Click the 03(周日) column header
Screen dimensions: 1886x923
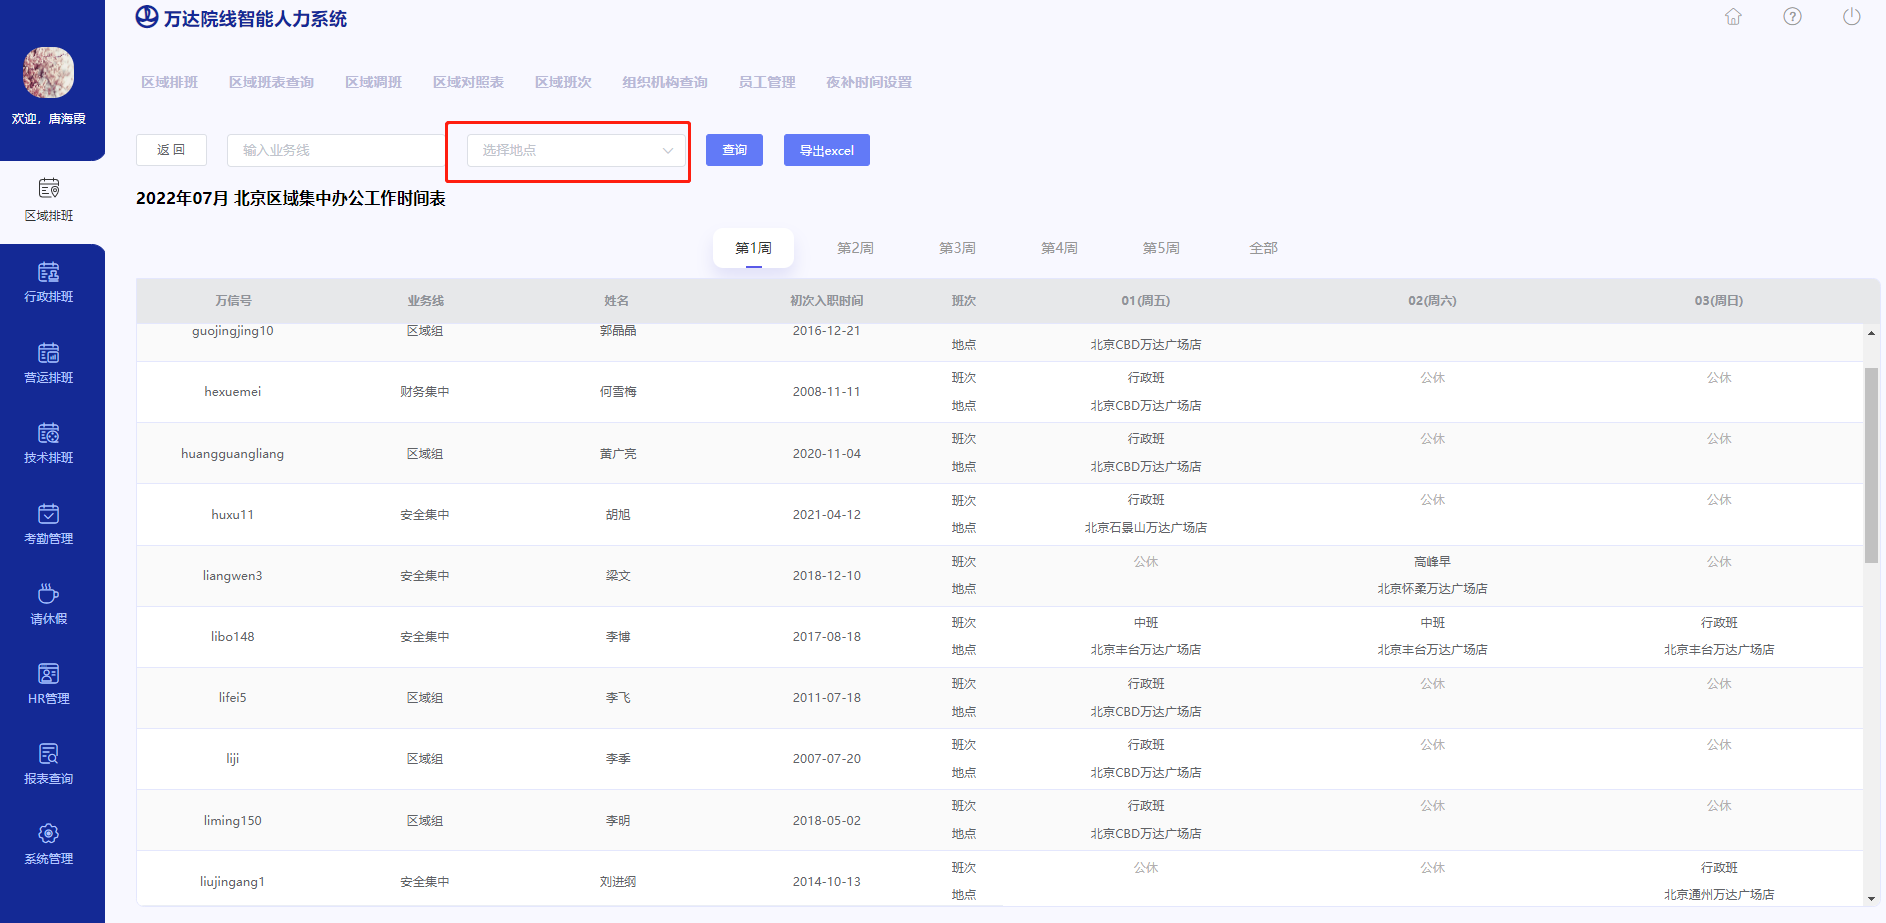pyautogui.click(x=1719, y=301)
